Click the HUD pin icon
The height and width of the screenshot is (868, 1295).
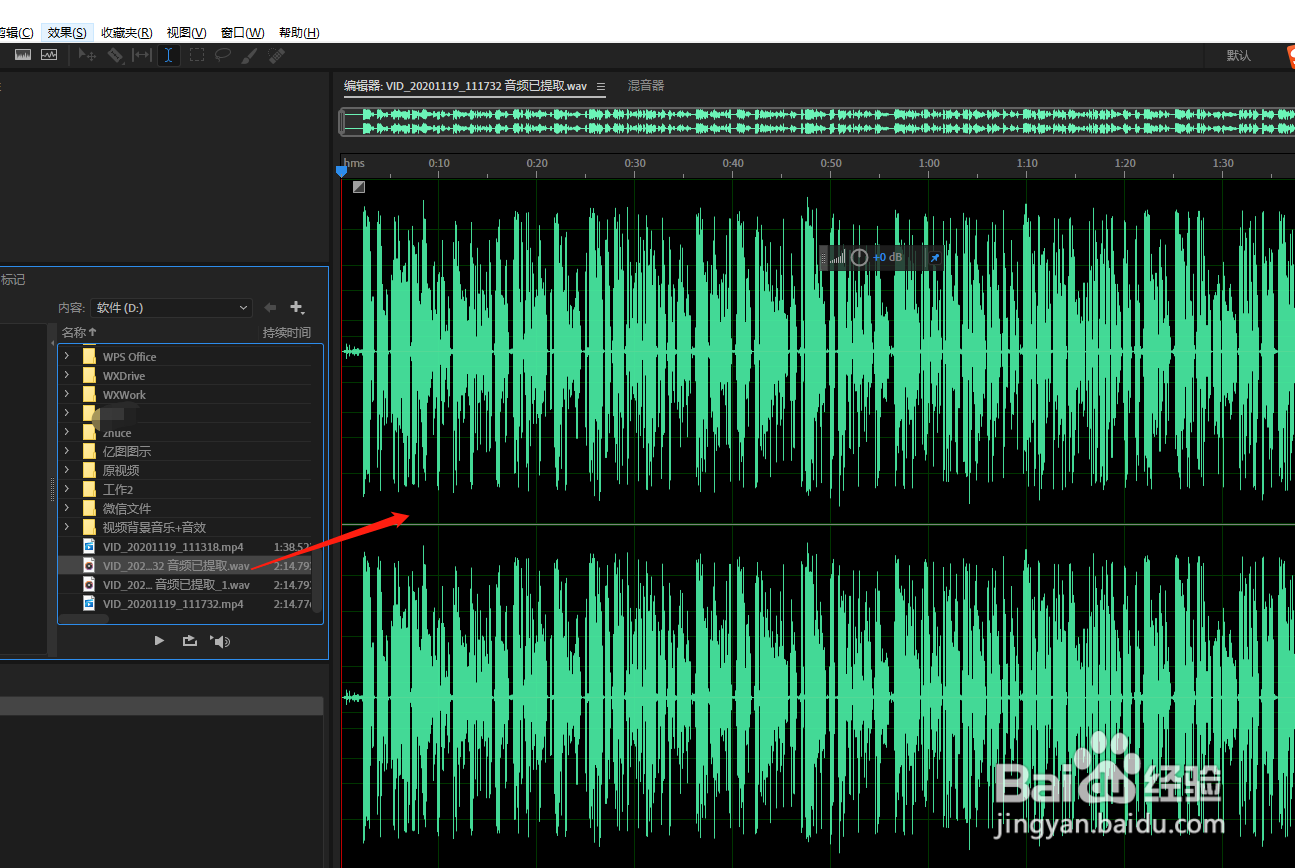935,258
